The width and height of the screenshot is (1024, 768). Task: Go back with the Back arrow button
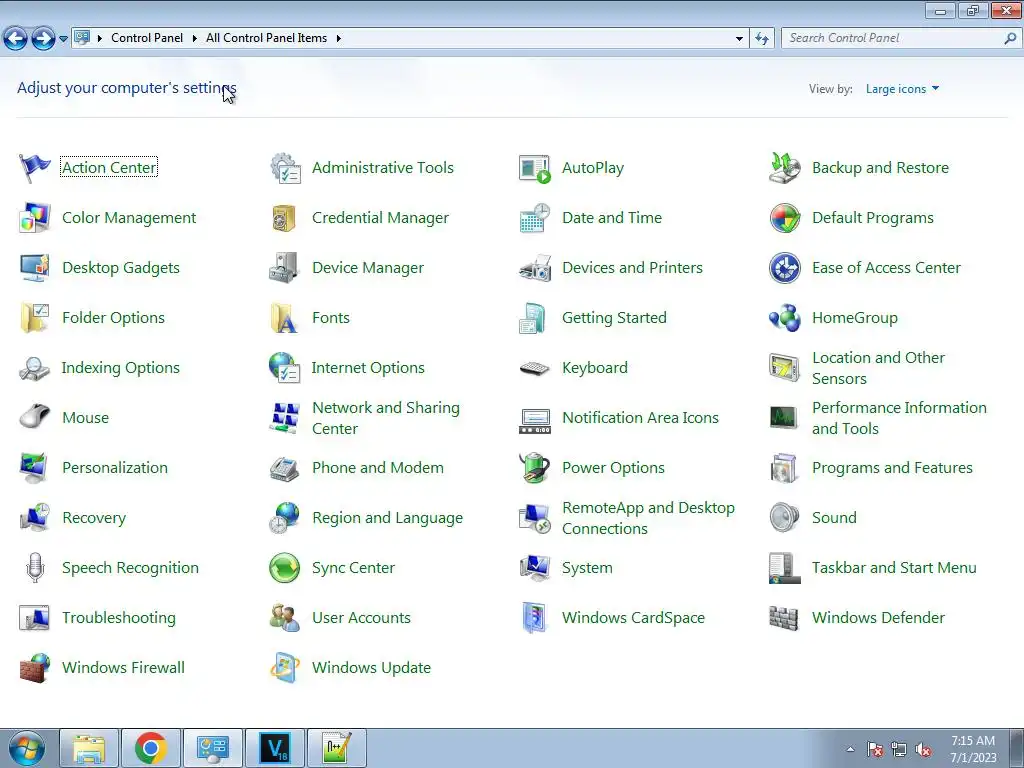[15, 39]
